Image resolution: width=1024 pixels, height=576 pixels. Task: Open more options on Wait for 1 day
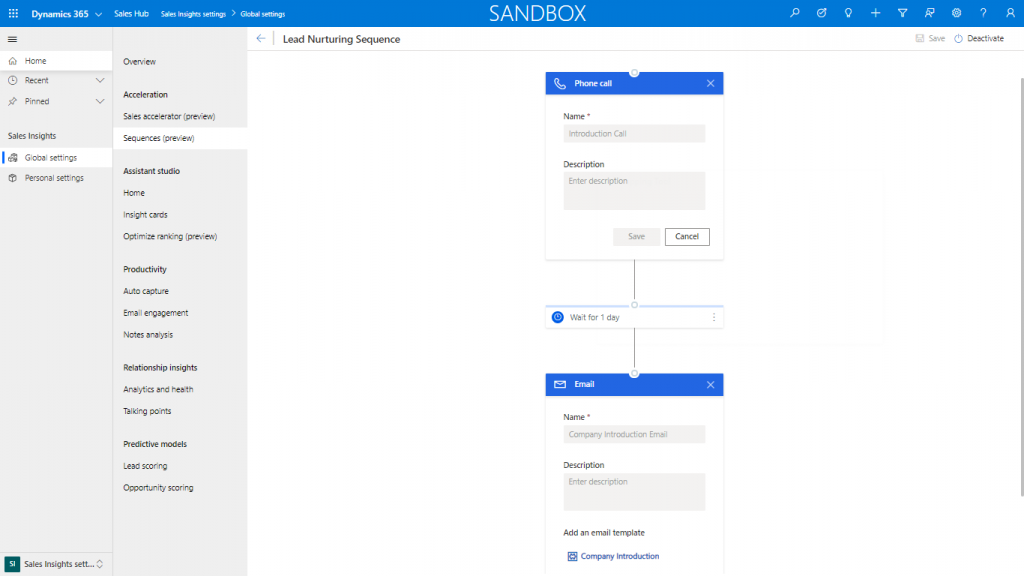tap(715, 316)
